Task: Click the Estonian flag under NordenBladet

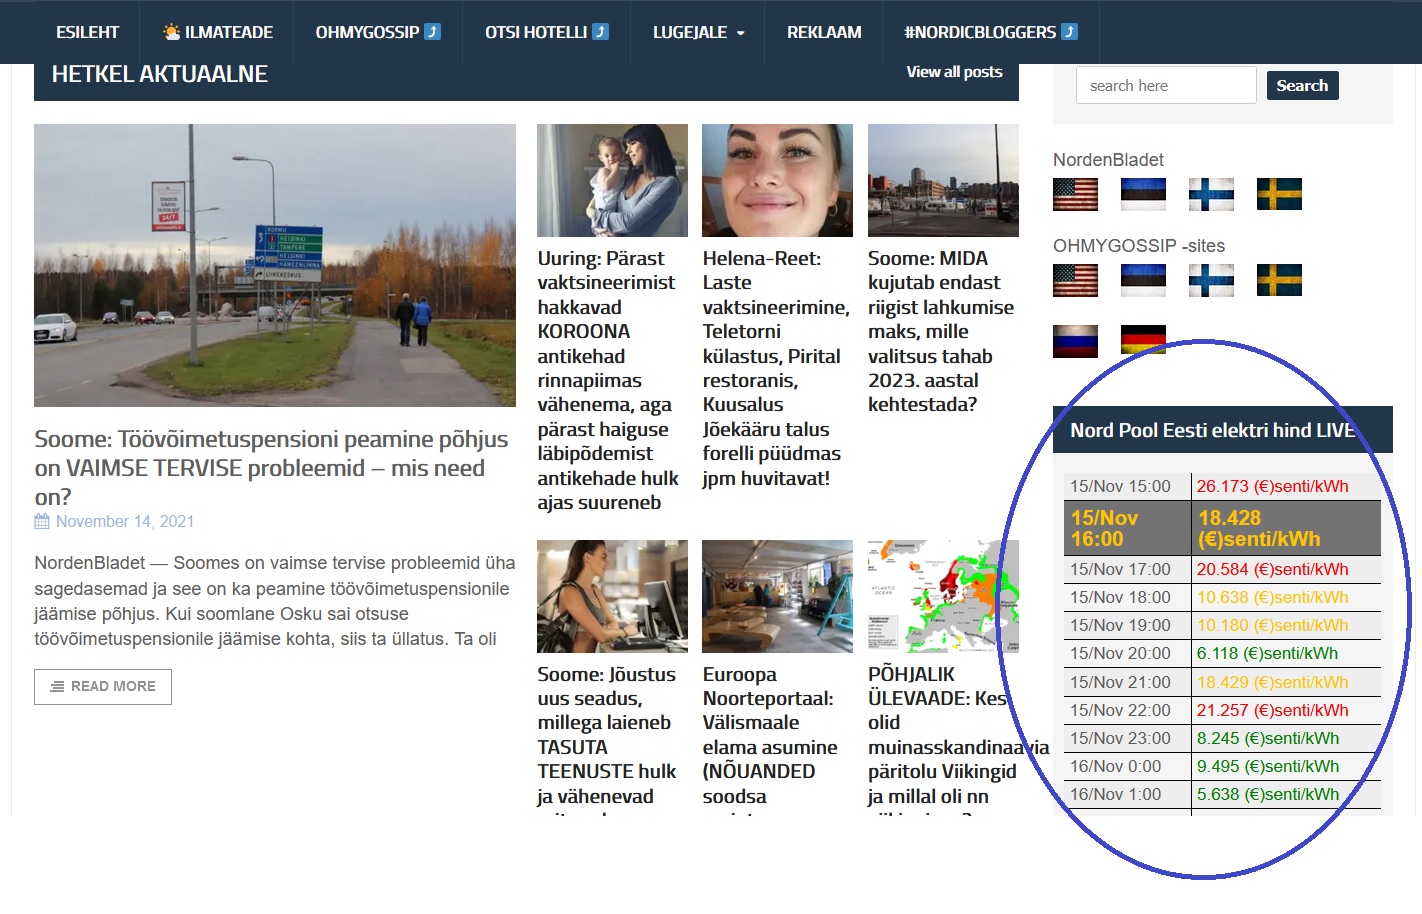Action: point(1143,194)
